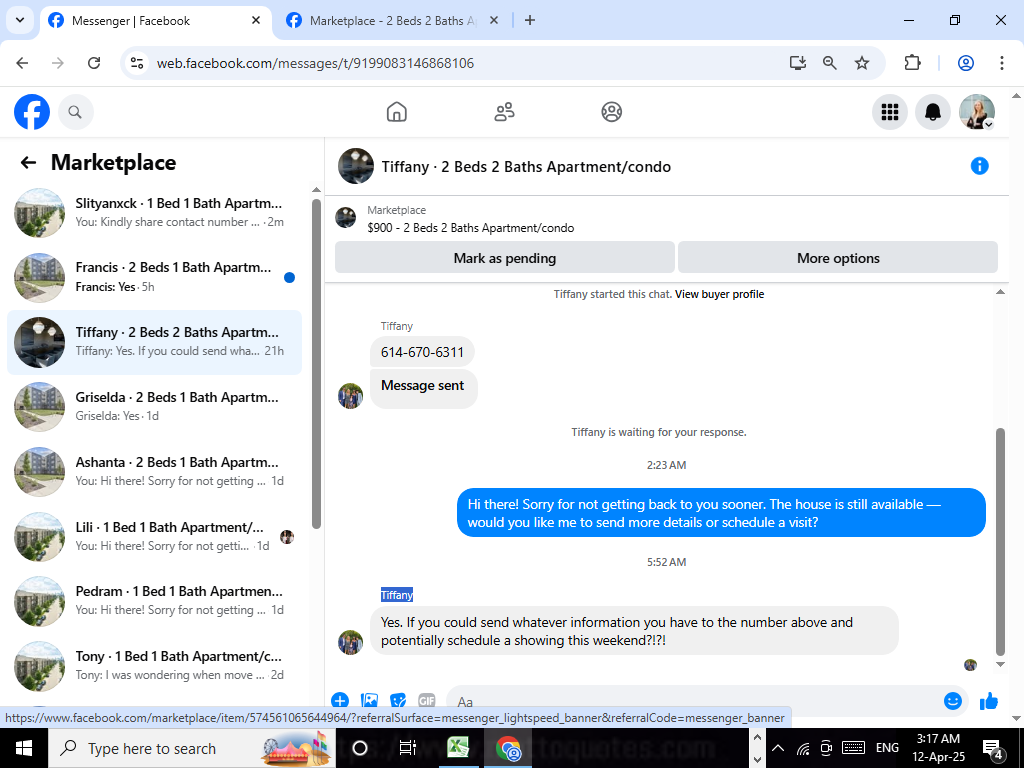
Task: Send a thumbs-up like
Action: click(989, 701)
